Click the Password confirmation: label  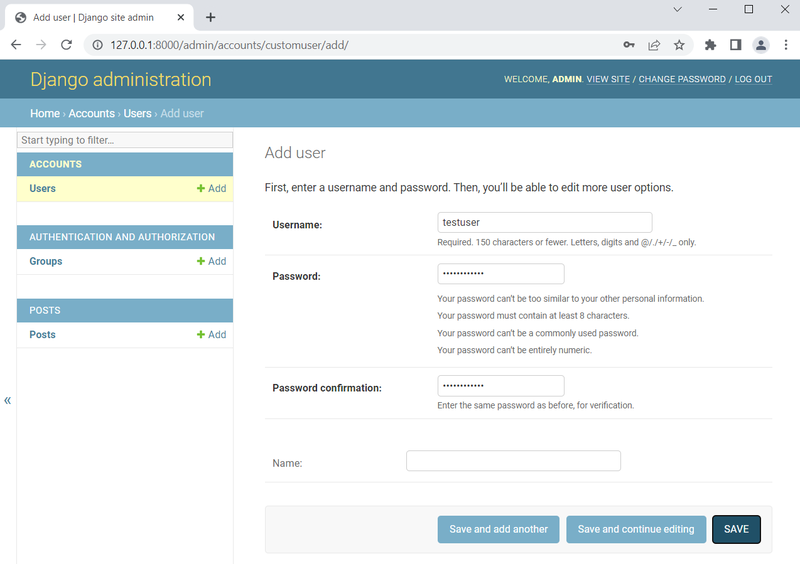click(x=327, y=388)
